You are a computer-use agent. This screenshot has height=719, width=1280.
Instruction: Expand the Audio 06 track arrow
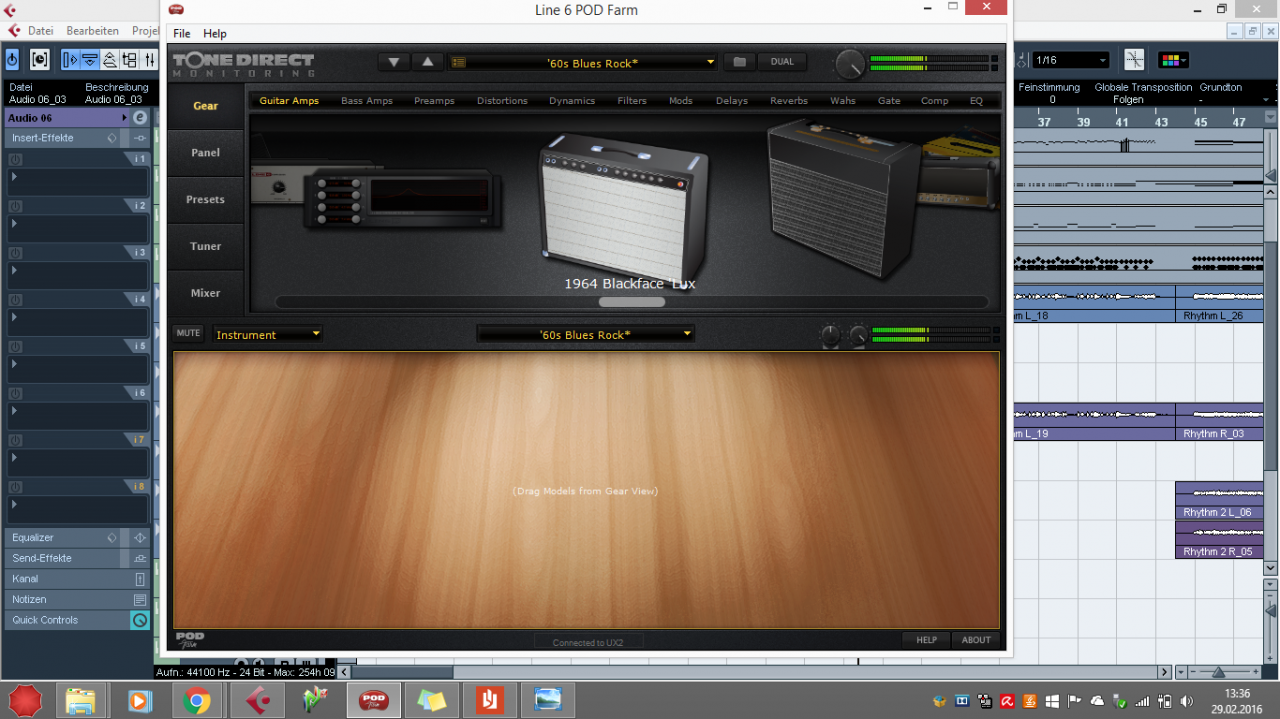tap(125, 118)
